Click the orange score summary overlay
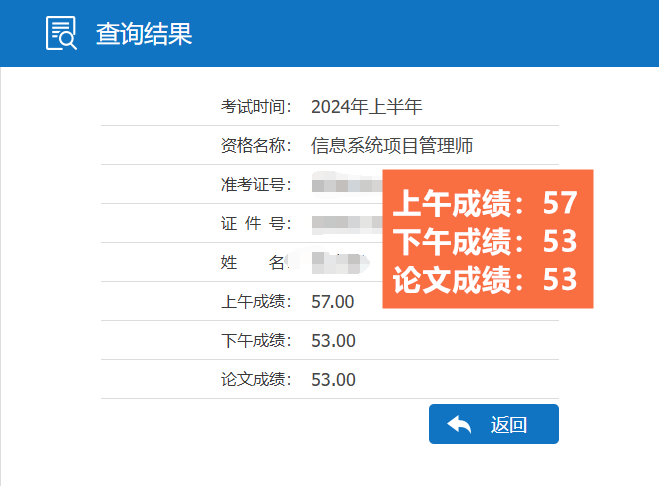This screenshot has width=659, height=486. 488,239
